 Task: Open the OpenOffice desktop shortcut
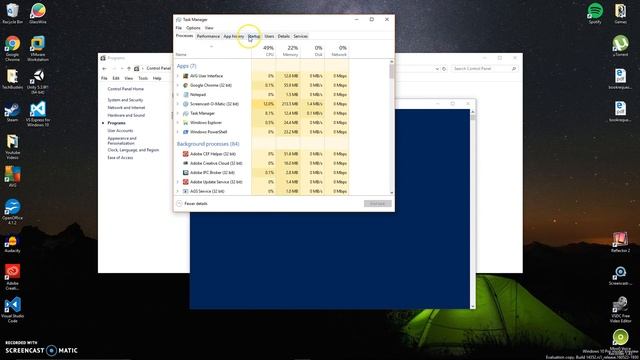pos(12,211)
